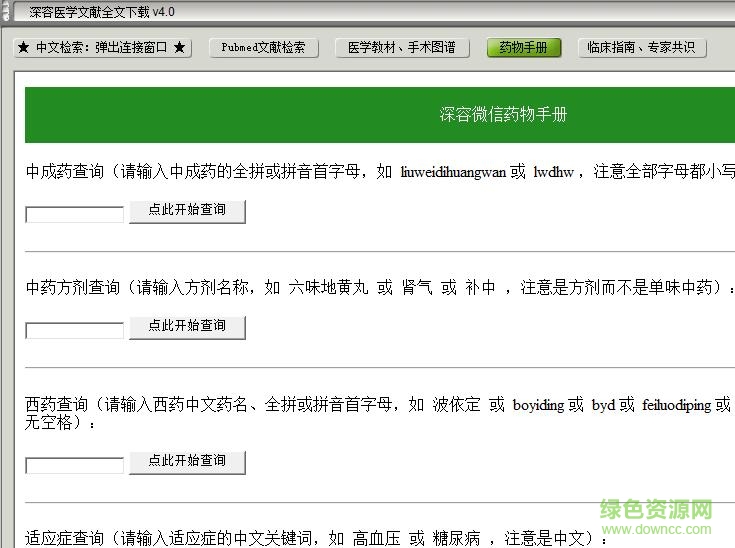Image resolution: width=735 pixels, height=548 pixels.
Task: Open 临床指南、专家共识 section
Action: 642,47
